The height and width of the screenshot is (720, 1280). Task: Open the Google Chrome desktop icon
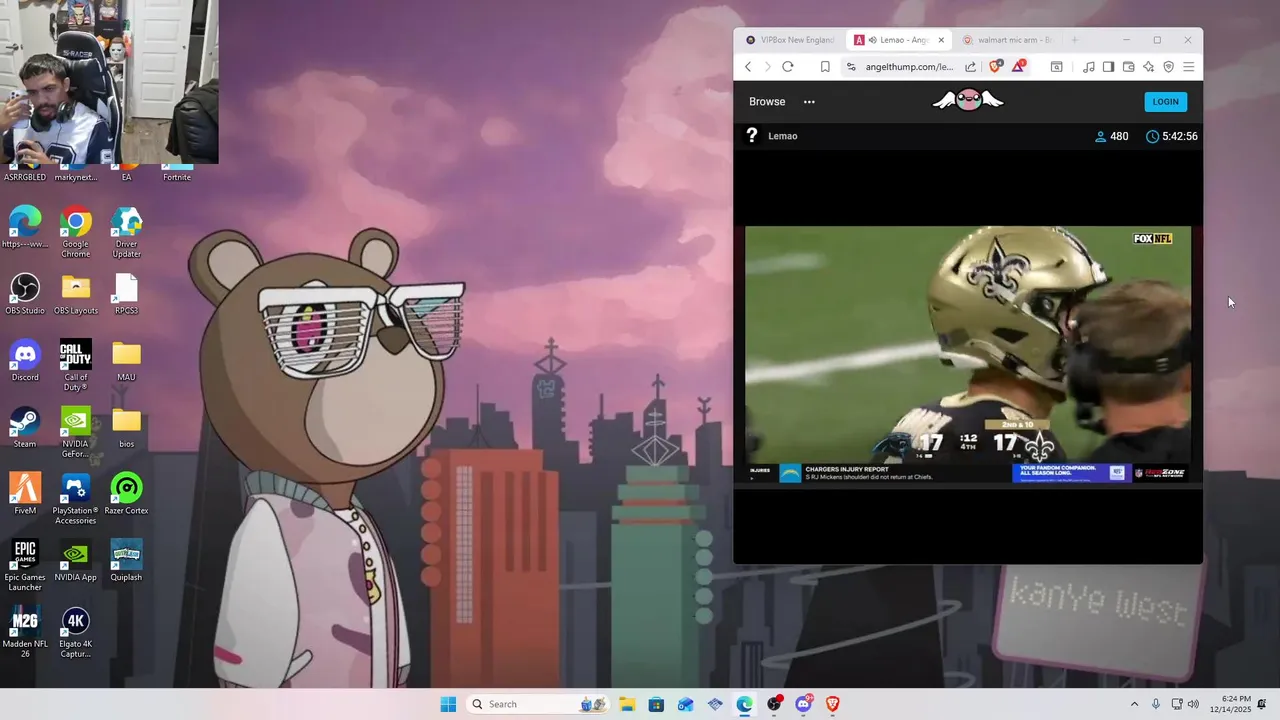tap(76, 233)
